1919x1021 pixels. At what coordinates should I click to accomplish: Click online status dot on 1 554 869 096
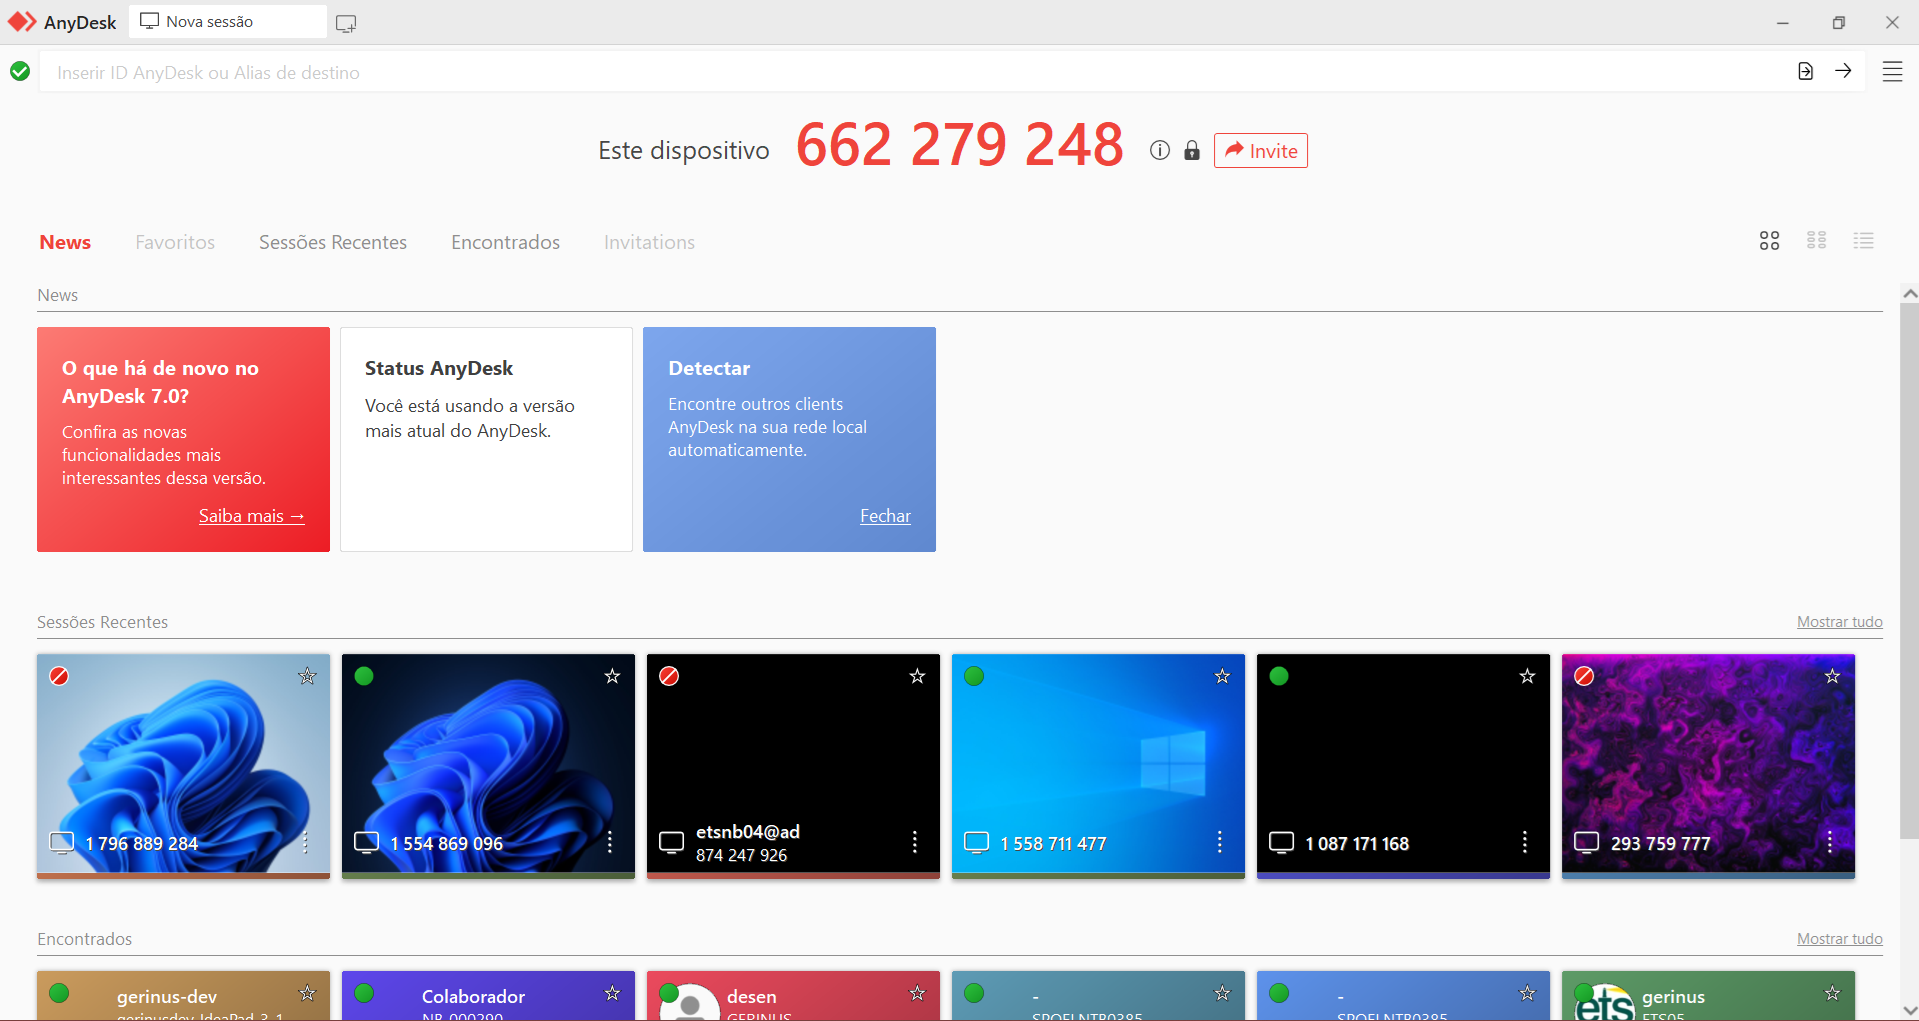[364, 676]
